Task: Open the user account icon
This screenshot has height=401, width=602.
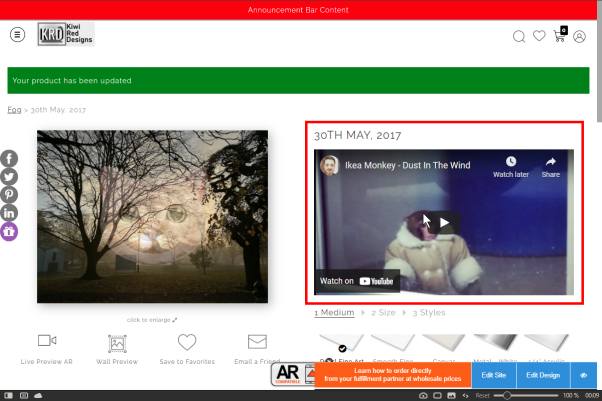Action: pyautogui.click(x=579, y=36)
